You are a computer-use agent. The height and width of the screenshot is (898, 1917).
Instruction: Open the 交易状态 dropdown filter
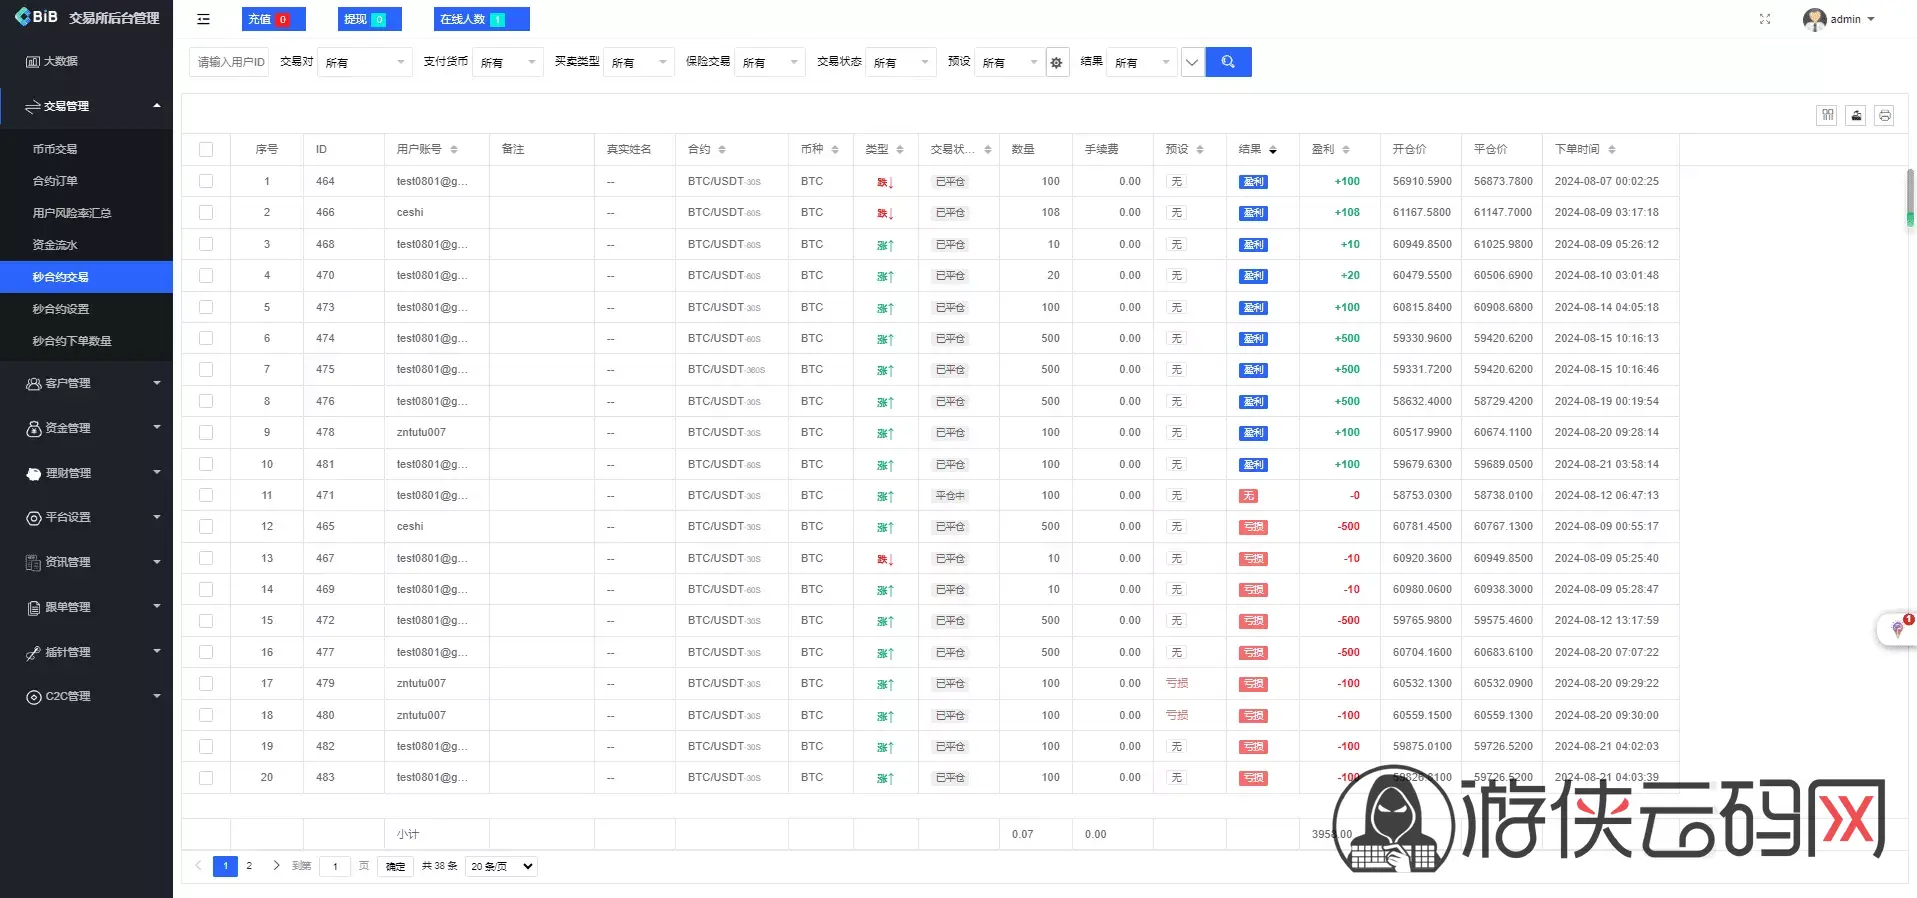click(x=901, y=62)
